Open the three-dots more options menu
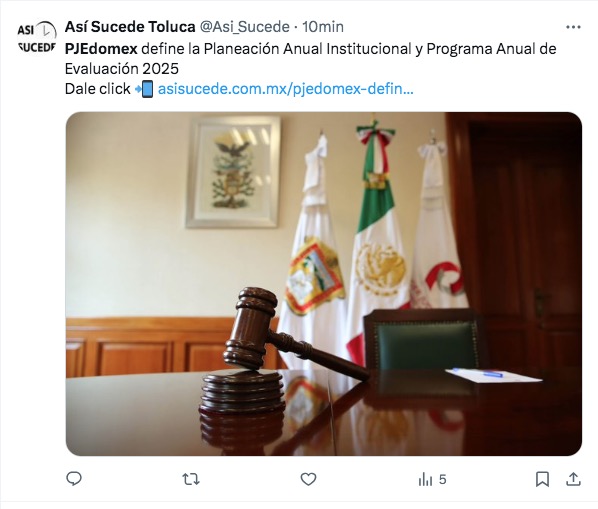The image size is (598, 509). (573, 27)
